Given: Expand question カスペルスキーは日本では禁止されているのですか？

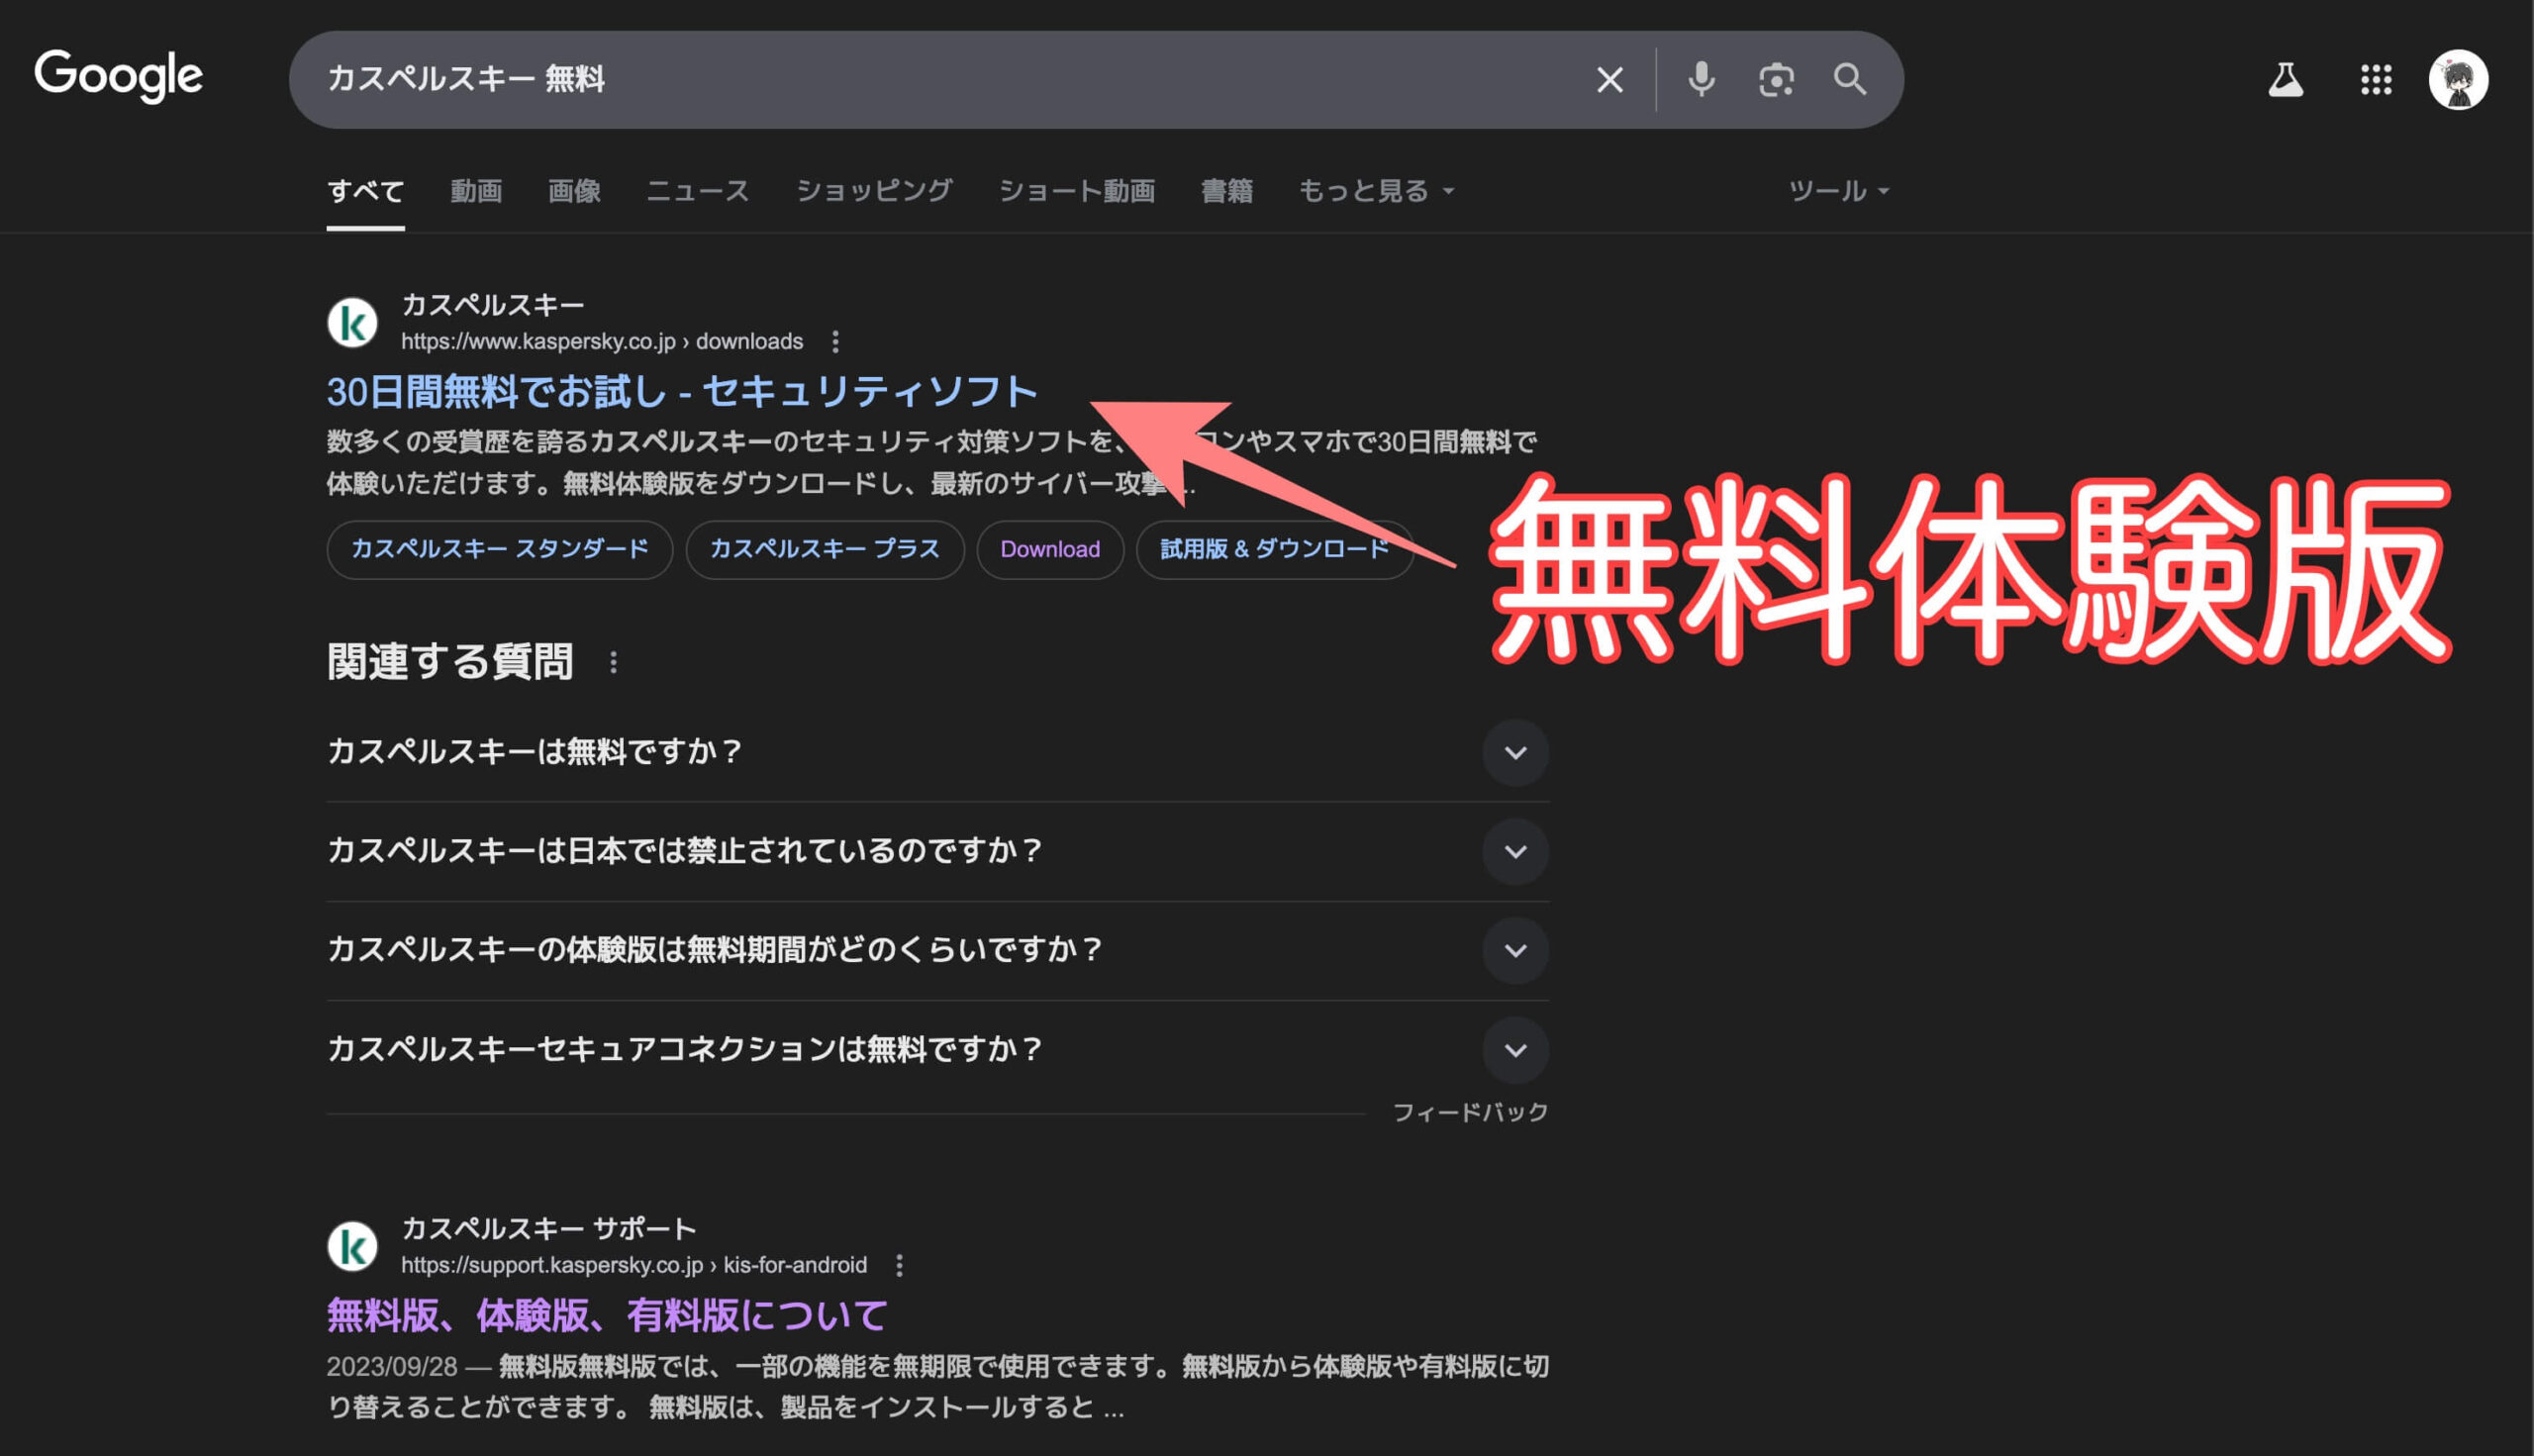Looking at the screenshot, I should pyautogui.click(x=937, y=851).
